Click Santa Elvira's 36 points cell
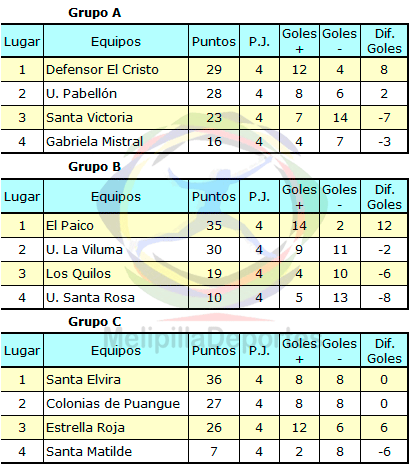This screenshot has height=464, width=409. [214, 380]
